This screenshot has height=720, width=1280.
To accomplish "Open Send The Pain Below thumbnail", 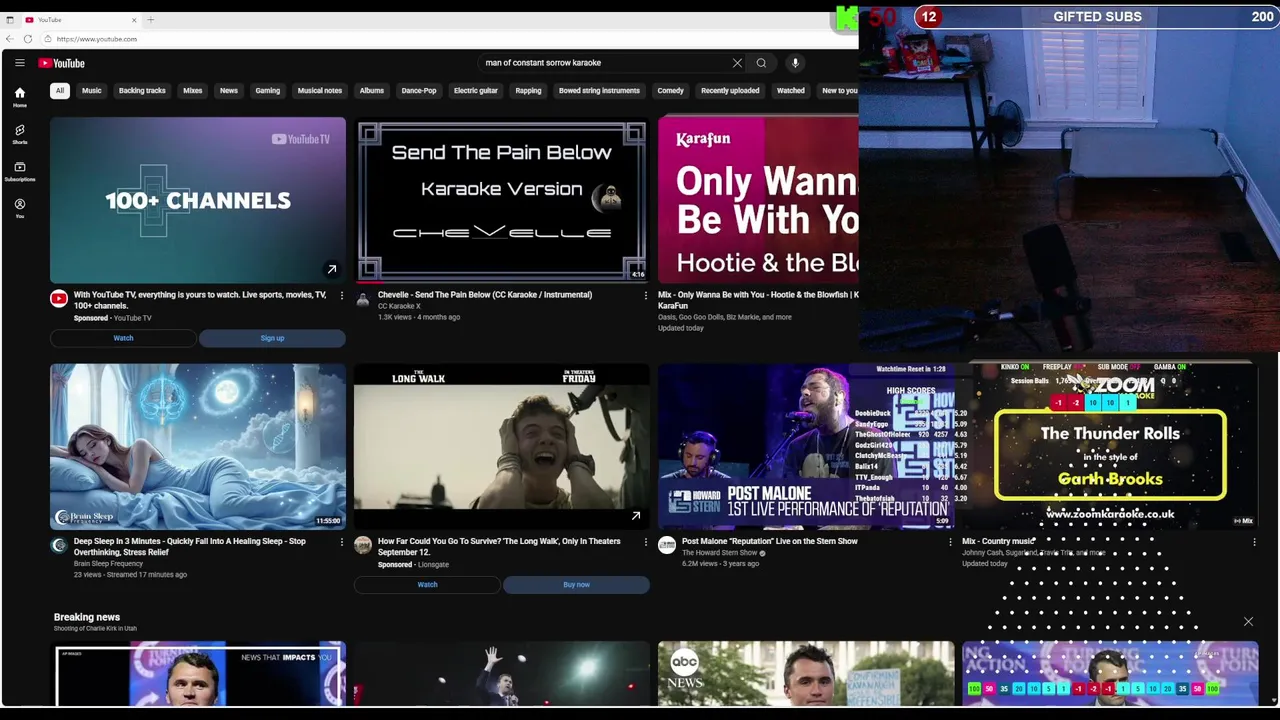I will click(502, 200).
